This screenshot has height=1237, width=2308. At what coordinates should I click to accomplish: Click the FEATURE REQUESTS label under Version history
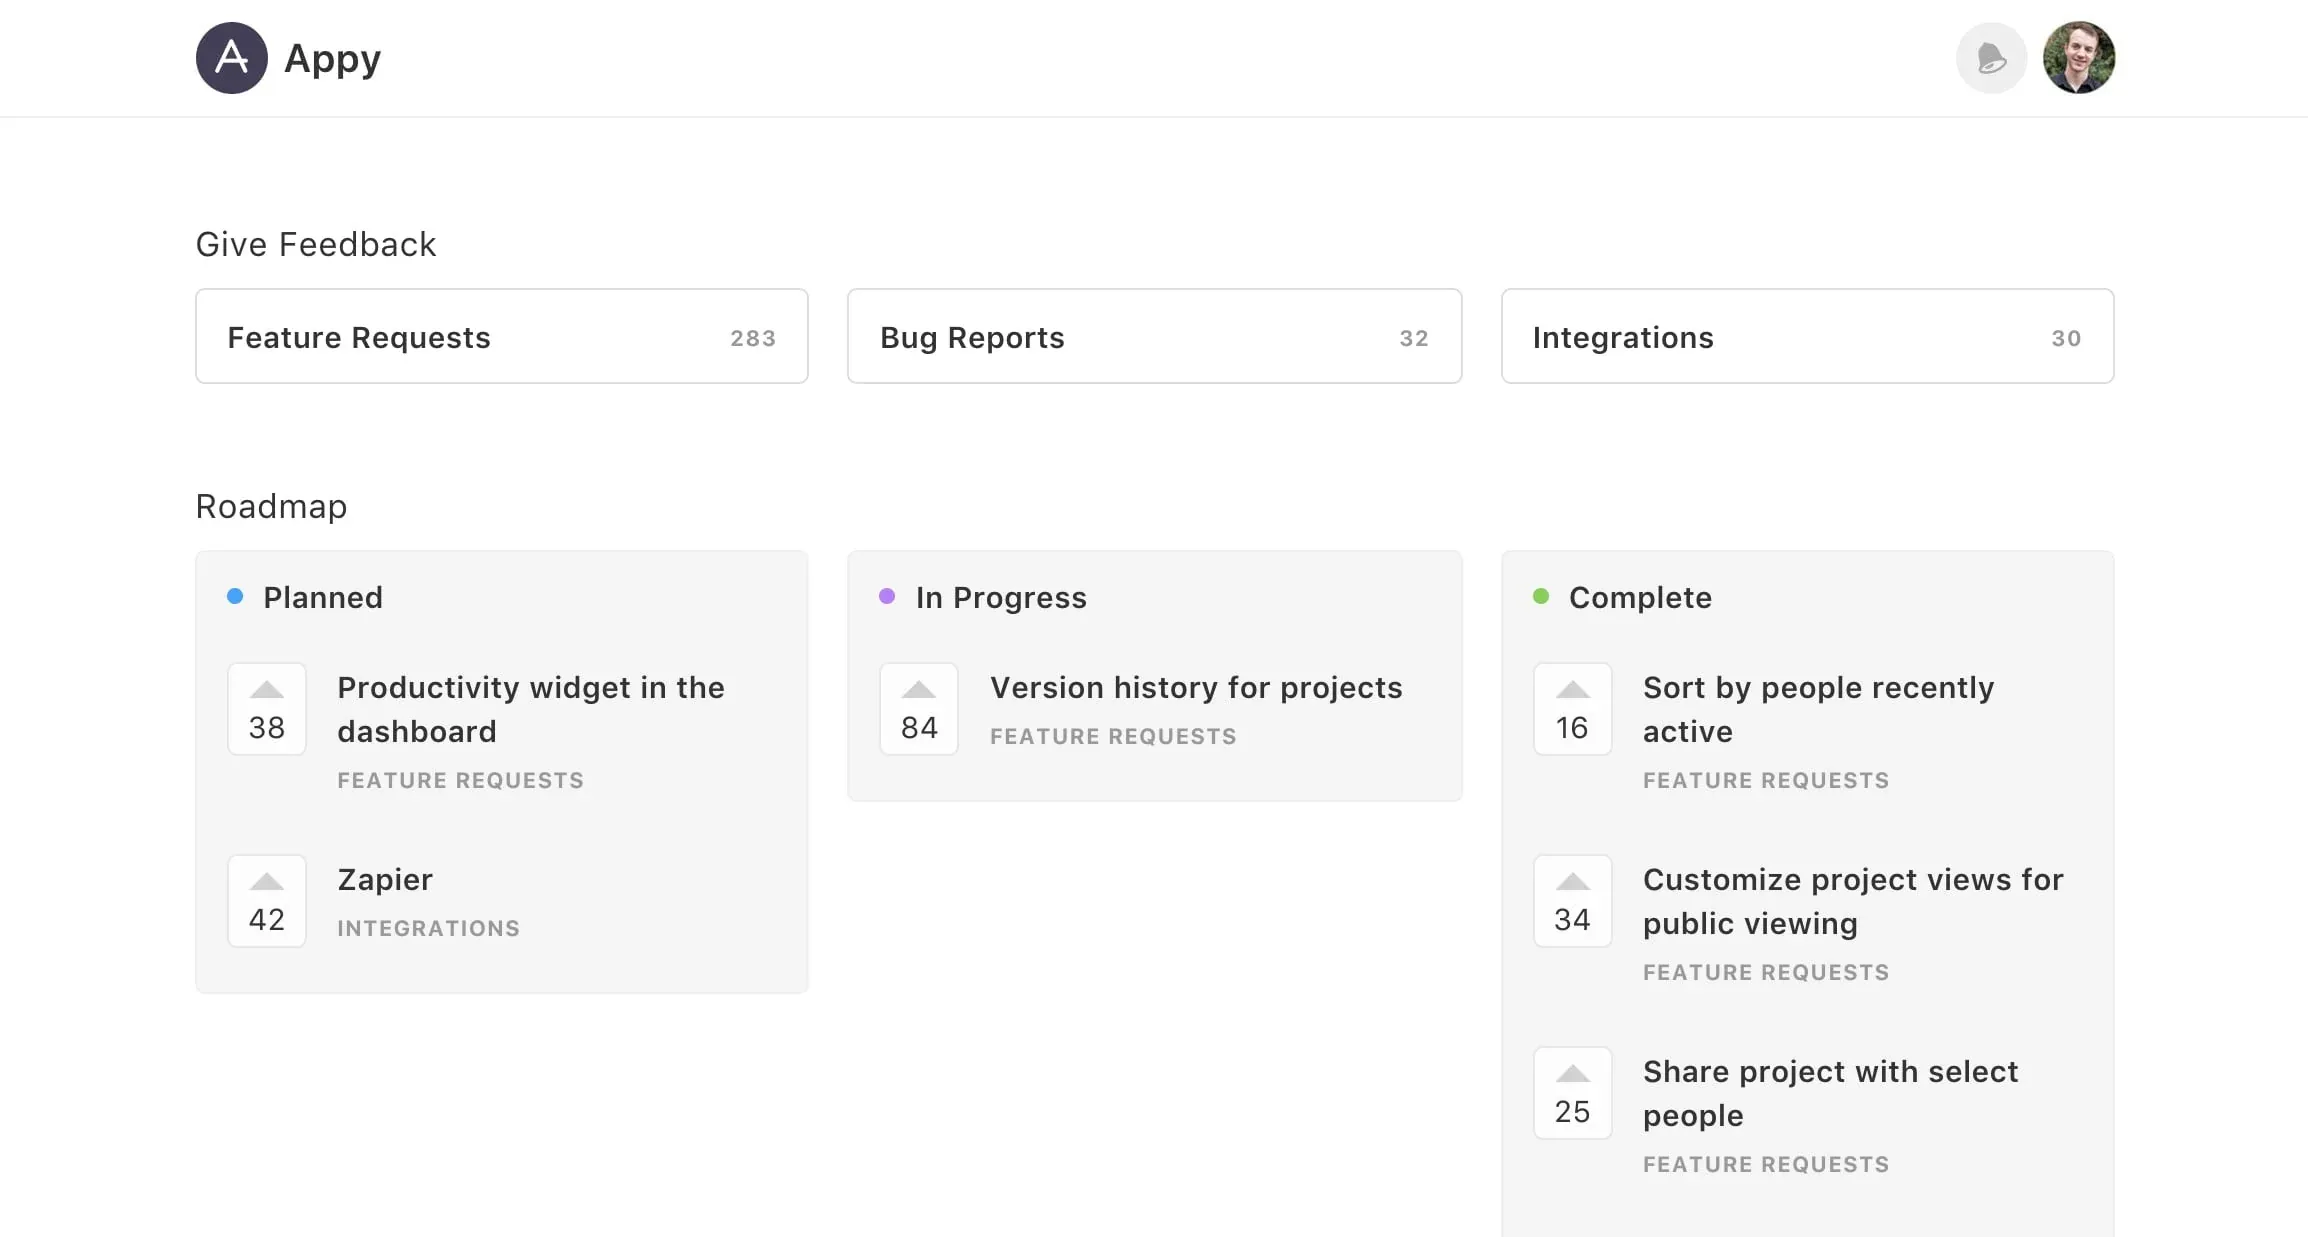coord(1113,736)
